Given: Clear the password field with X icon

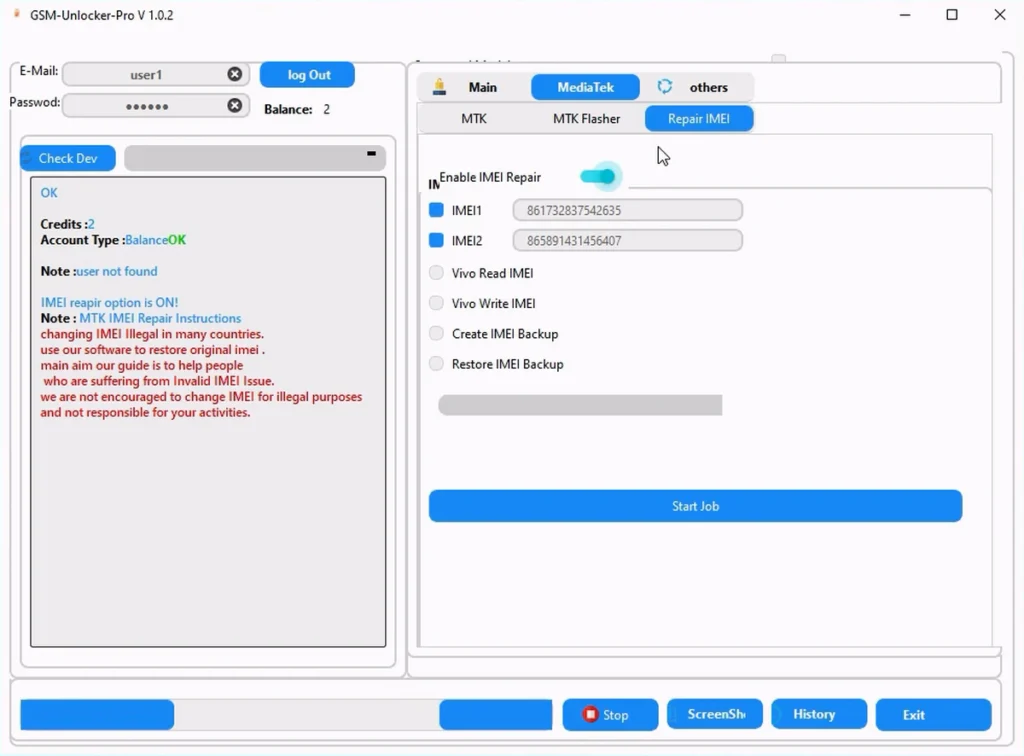Looking at the screenshot, I should (234, 106).
